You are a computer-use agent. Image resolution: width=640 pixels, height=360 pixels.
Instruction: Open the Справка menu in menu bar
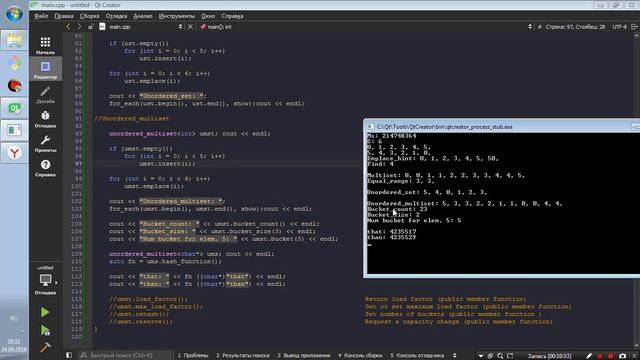click(232, 16)
